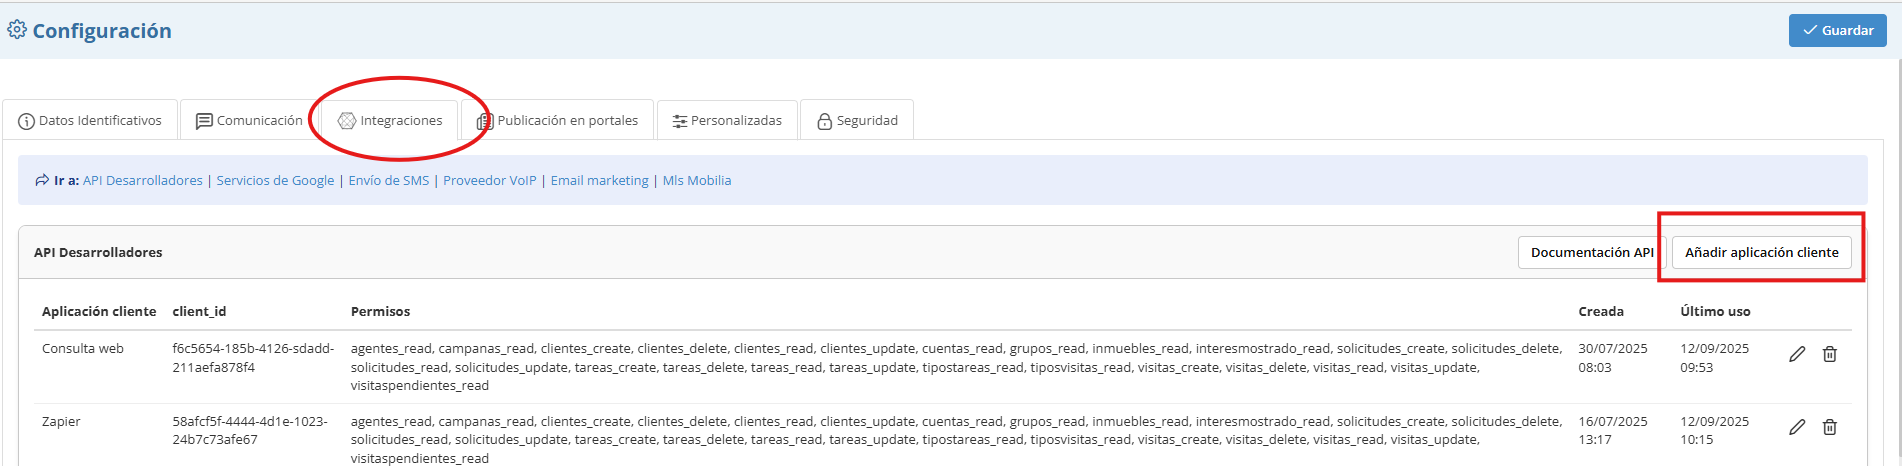Click Añadir aplicación cliente button

pos(1761,253)
